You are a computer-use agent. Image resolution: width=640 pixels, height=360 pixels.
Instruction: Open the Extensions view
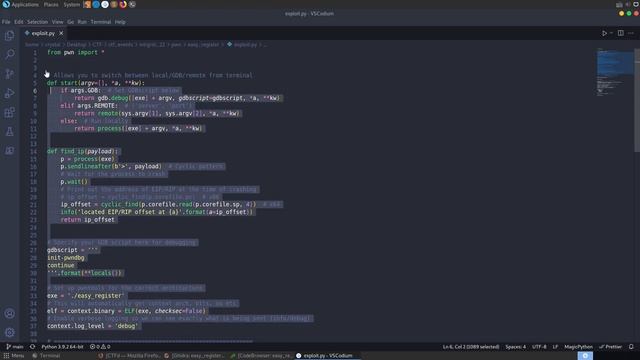pyautogui.click(x=9, y=112)
